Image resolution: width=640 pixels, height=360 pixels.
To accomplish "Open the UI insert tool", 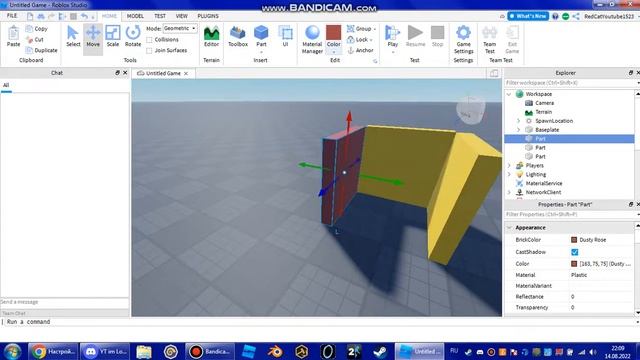I will (285, 36).
